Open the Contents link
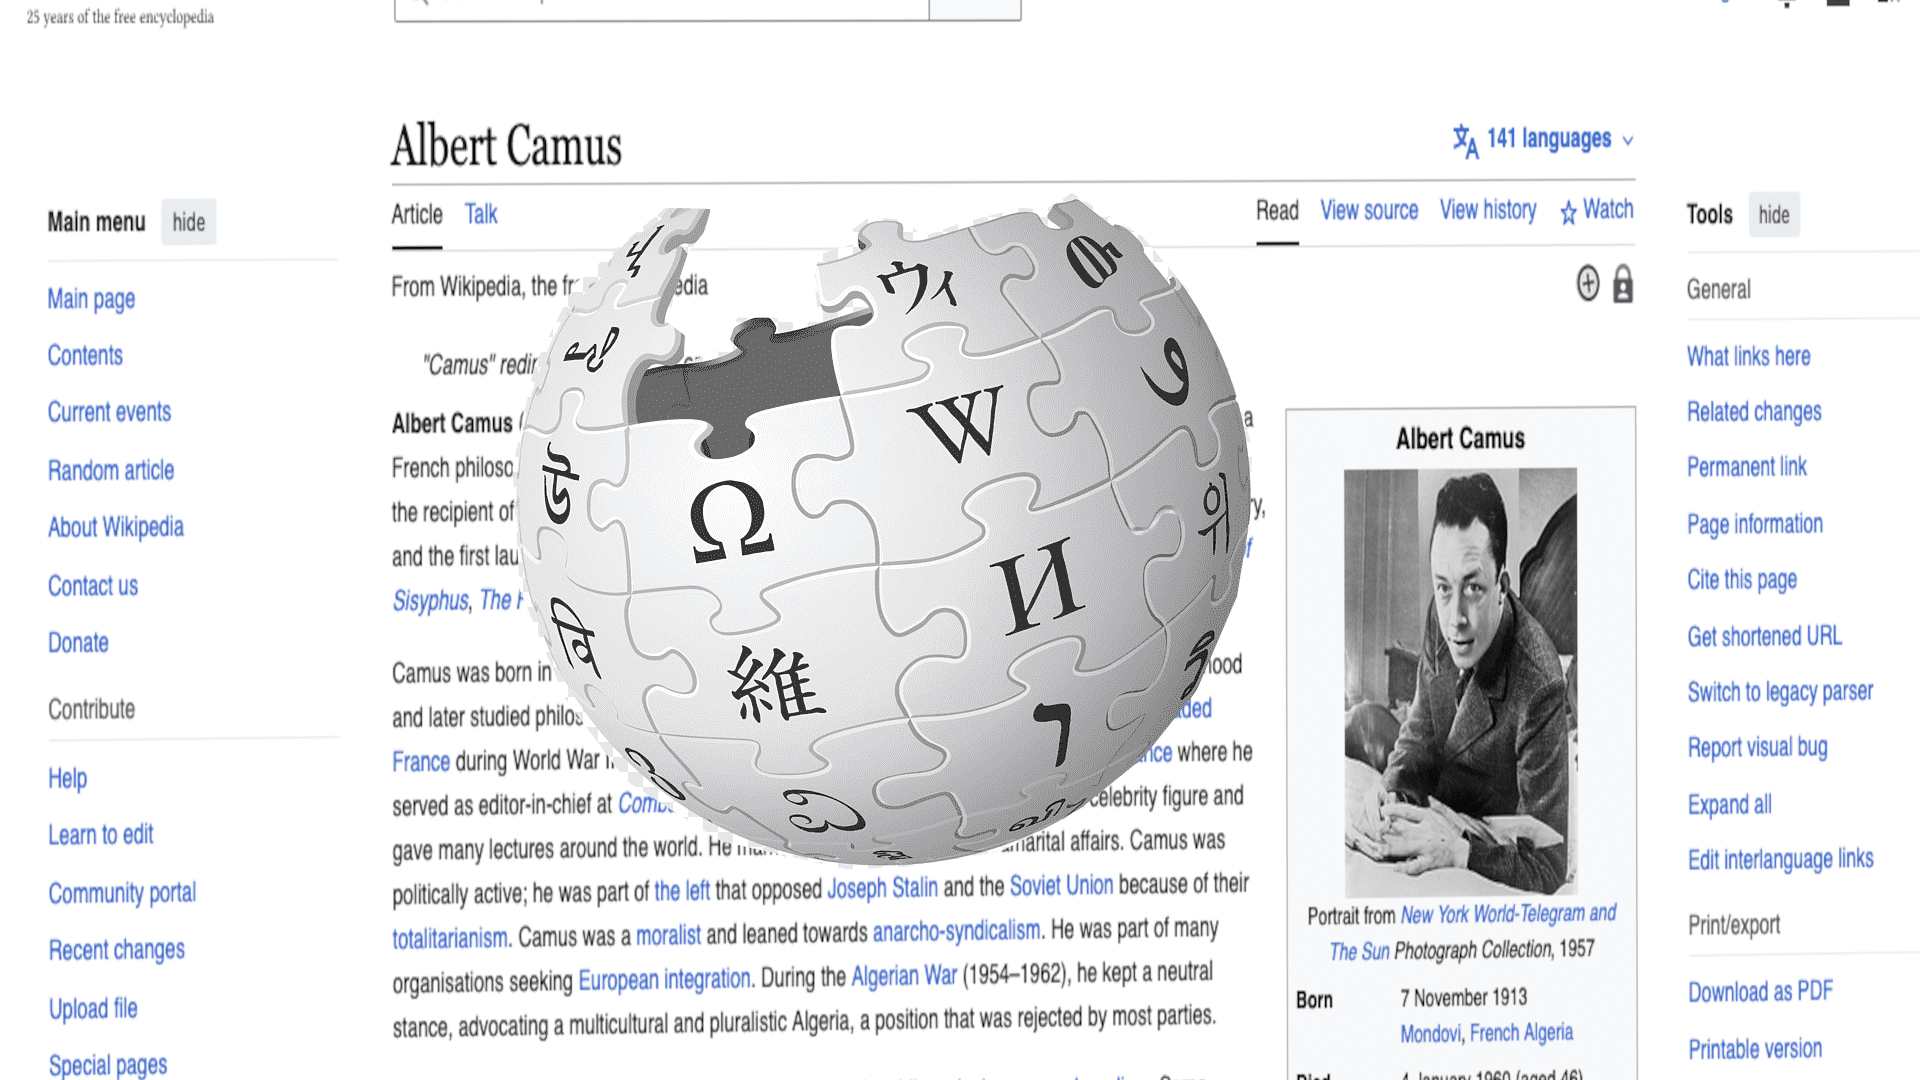 [85, 356]
